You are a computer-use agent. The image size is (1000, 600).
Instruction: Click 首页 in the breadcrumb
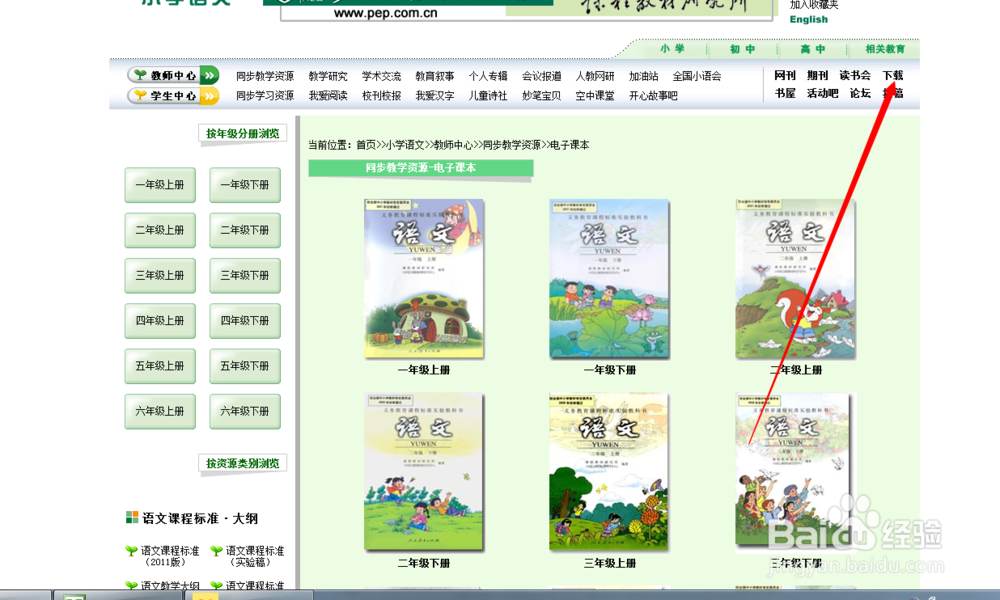(x=365, y=145)
